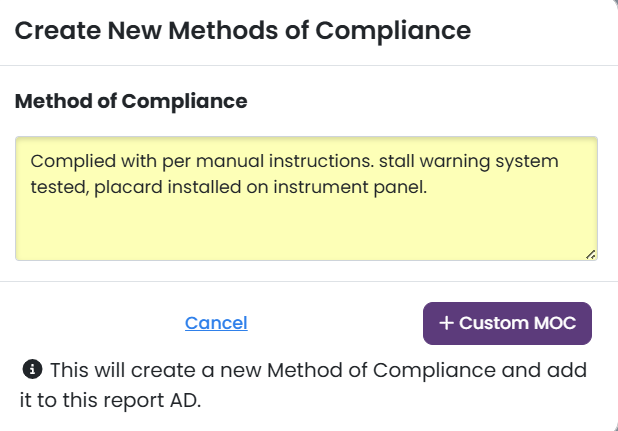Image resolution: width=618 pixels, height=431 pixels.
Task: Cancel creating the new method of compliance
Action: click(216, 323)
